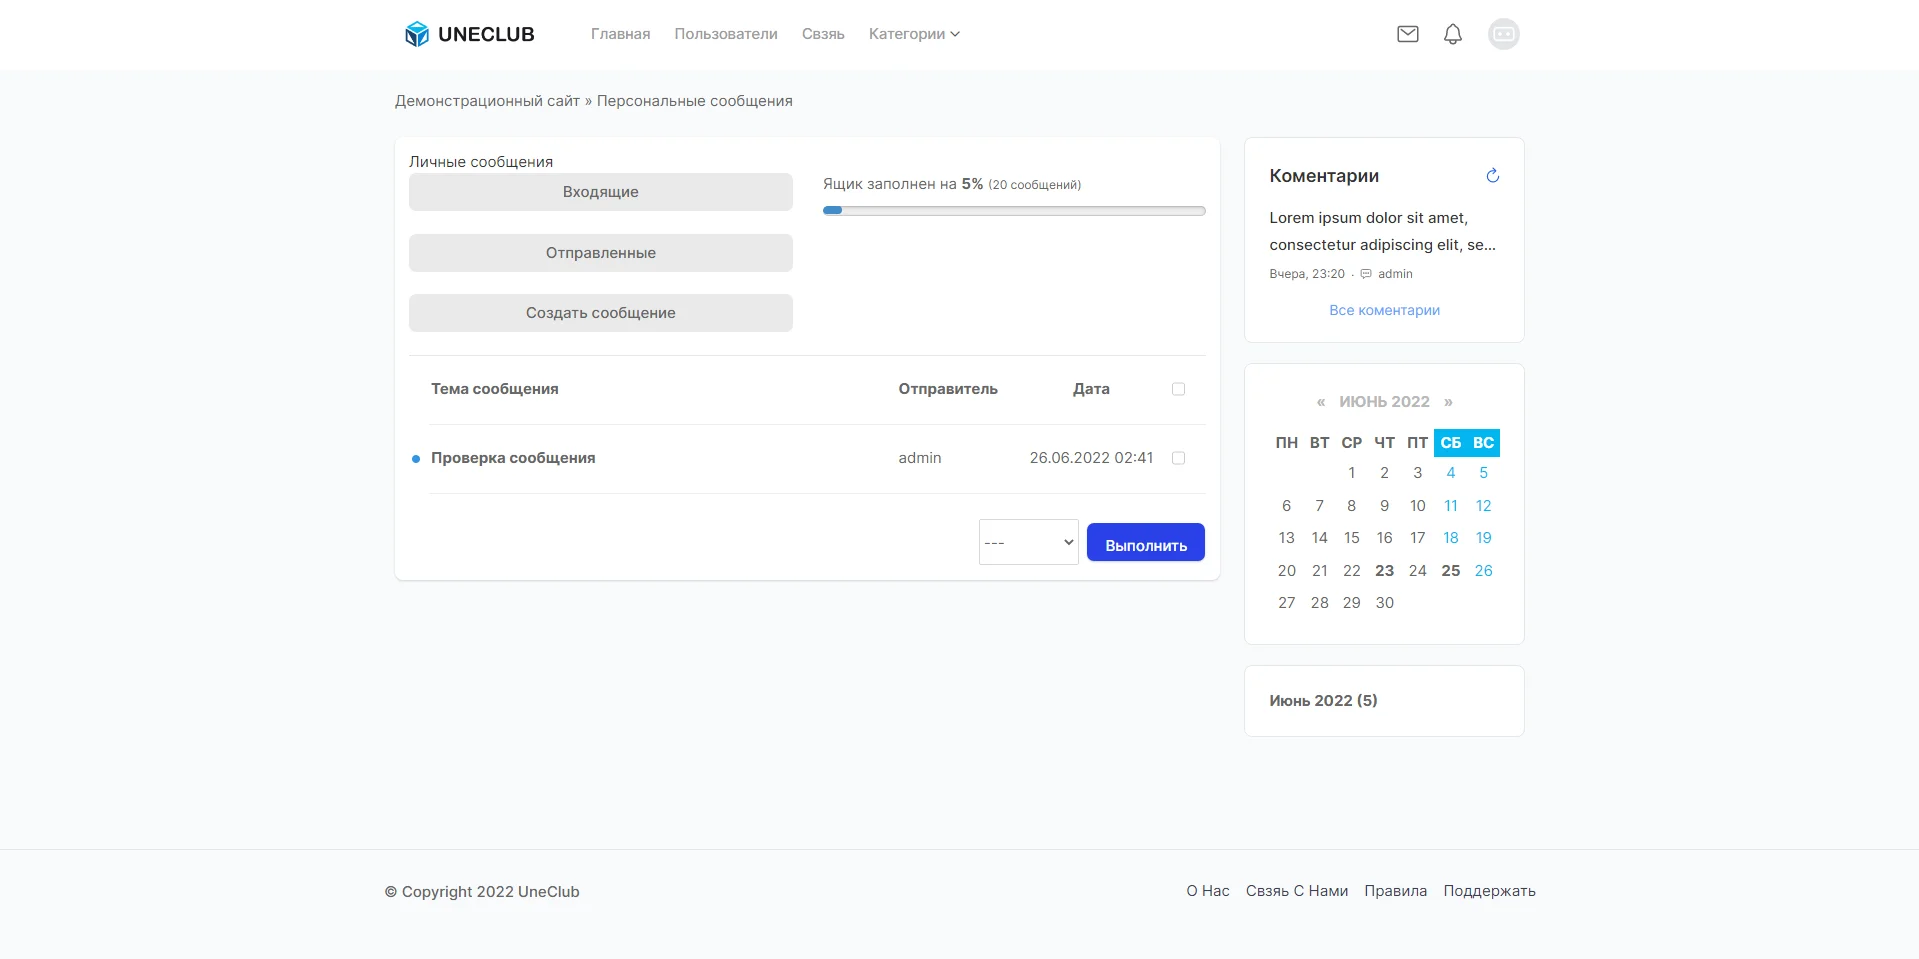Click Тема сообщения column header
1919x959 pixels.
494,389
